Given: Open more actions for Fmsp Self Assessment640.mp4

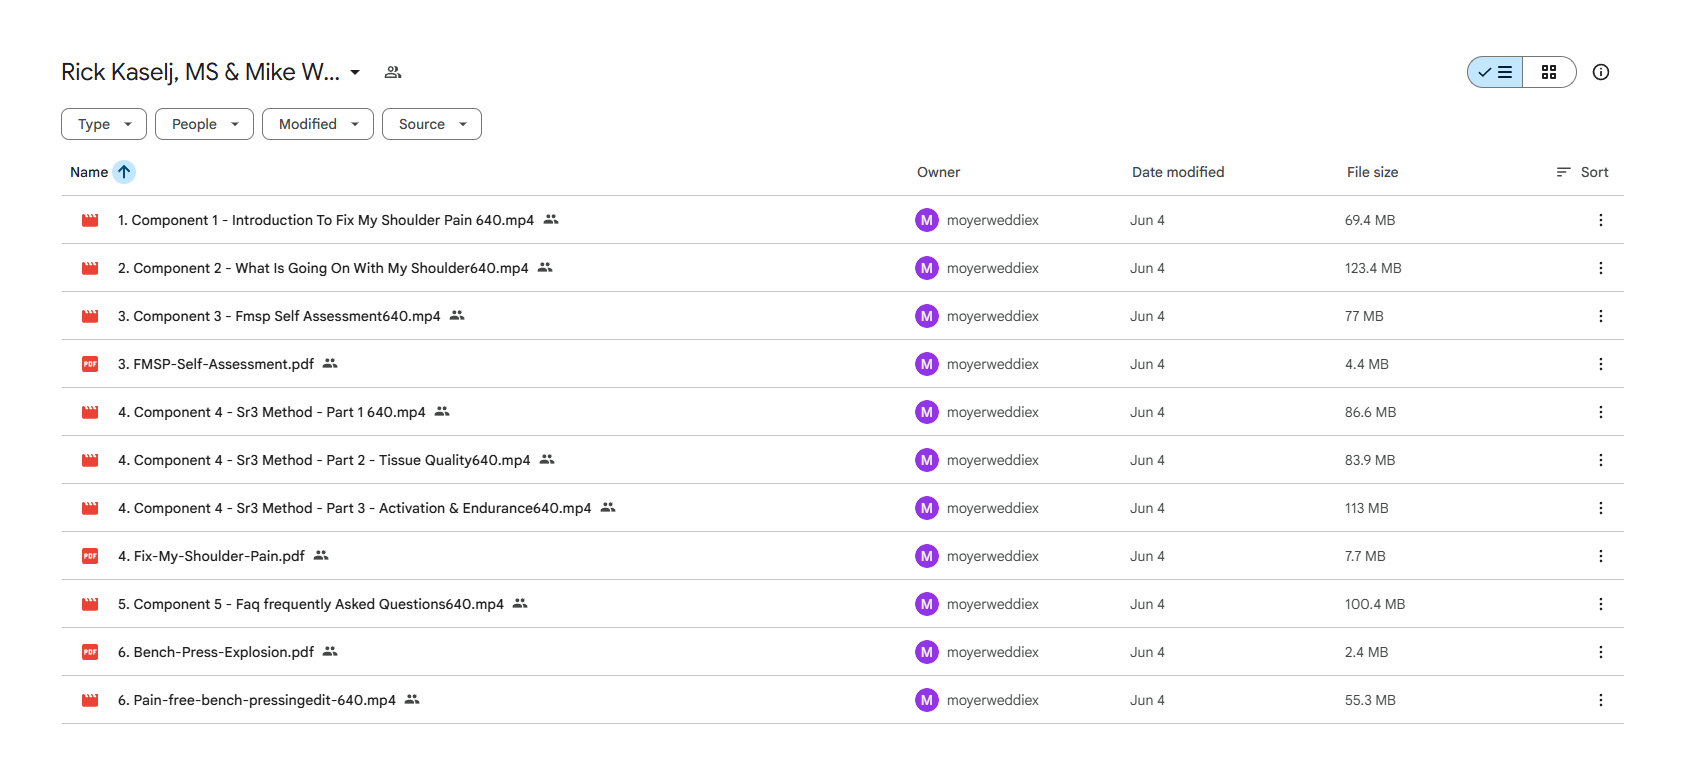Looking at the screenshot, I should point(1601,316).
